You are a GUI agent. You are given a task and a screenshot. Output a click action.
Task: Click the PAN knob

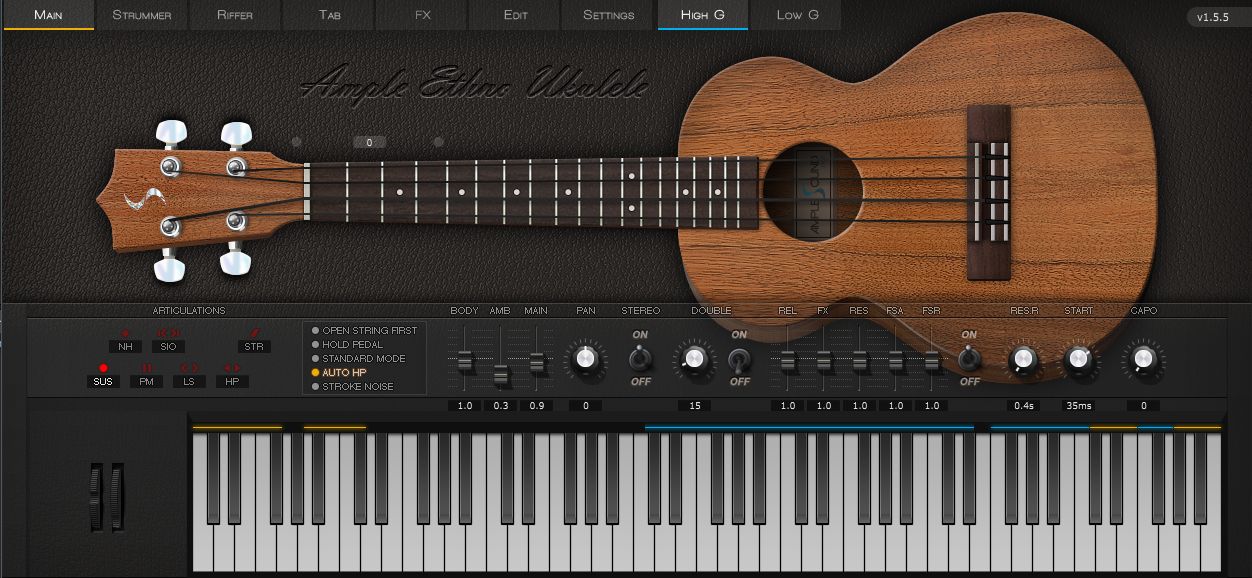click(586, 358)
